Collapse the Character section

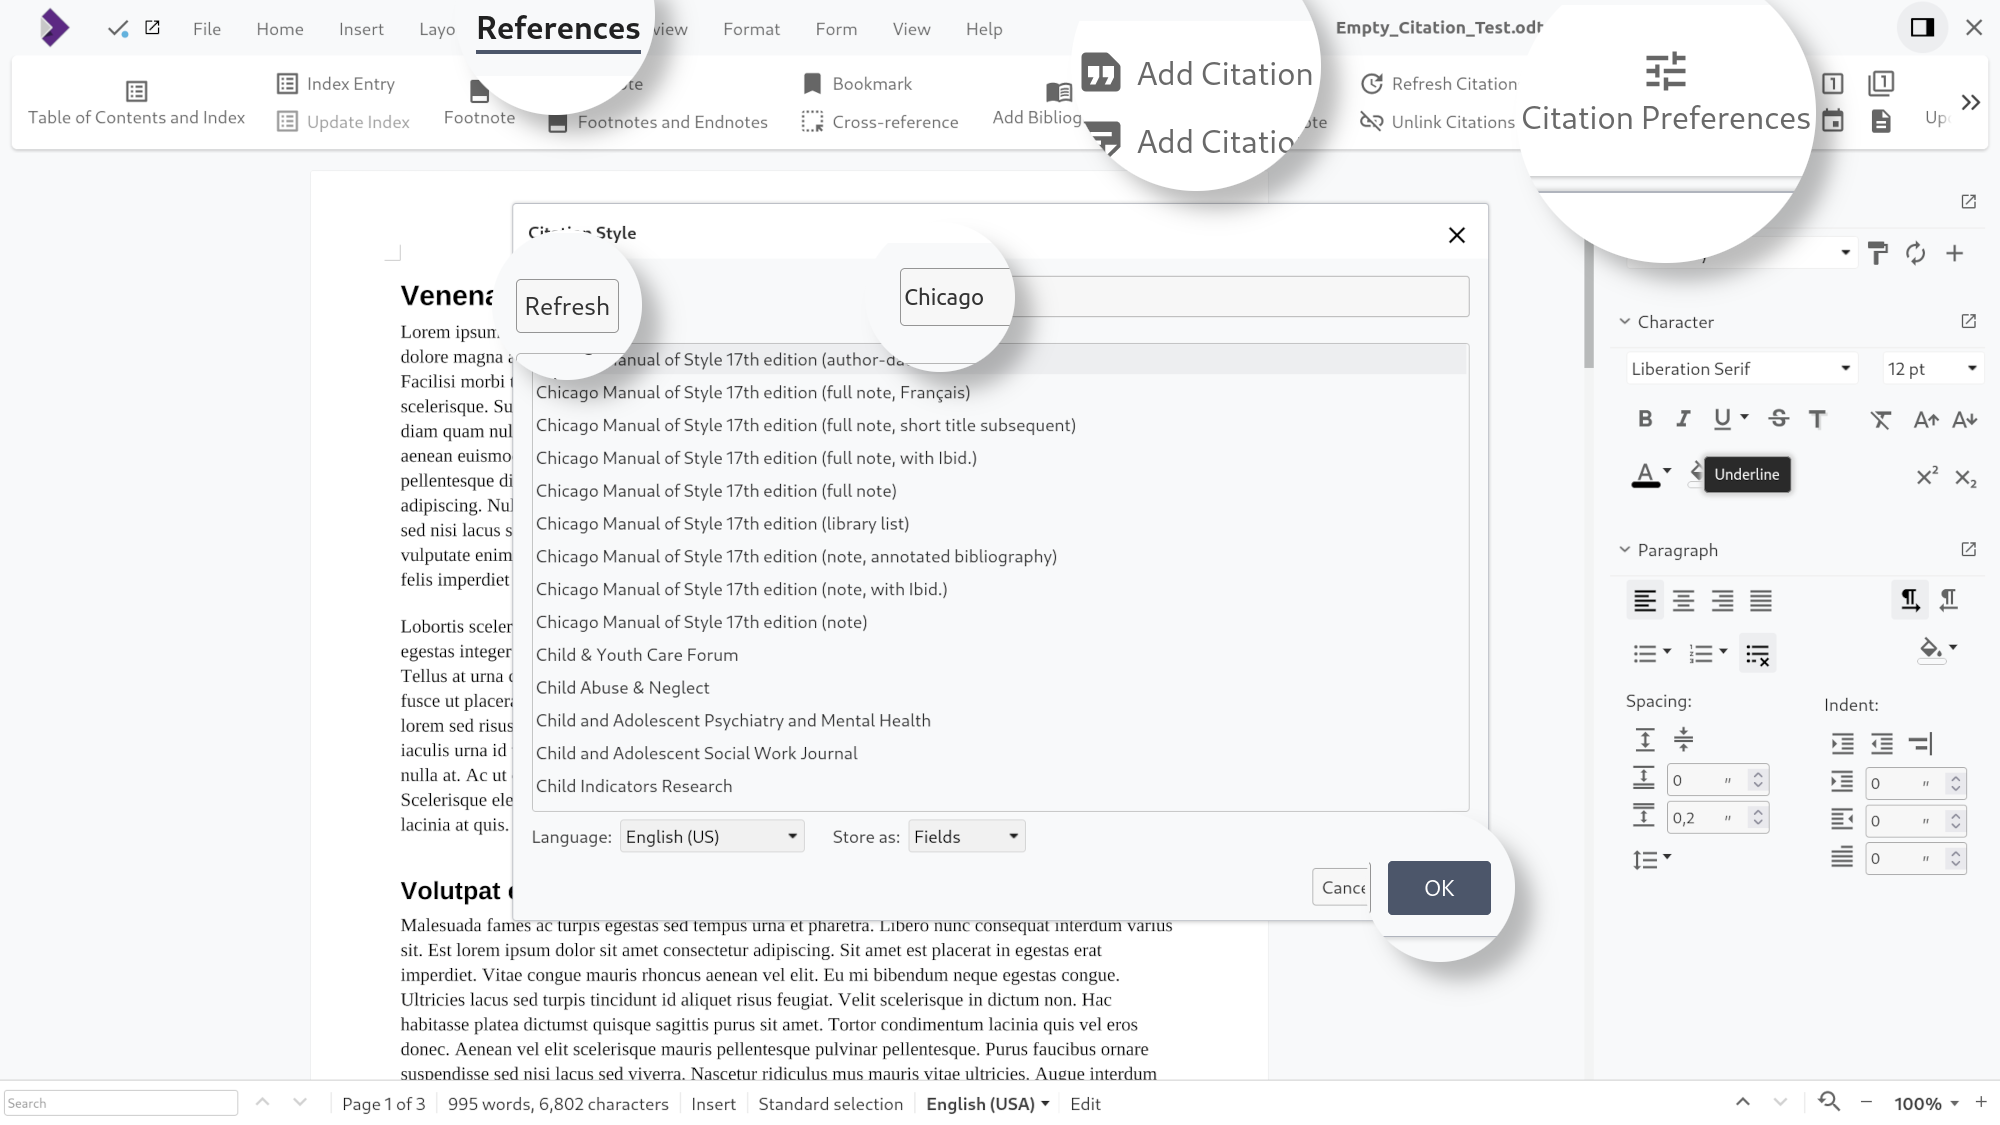tap(1625, 322)
